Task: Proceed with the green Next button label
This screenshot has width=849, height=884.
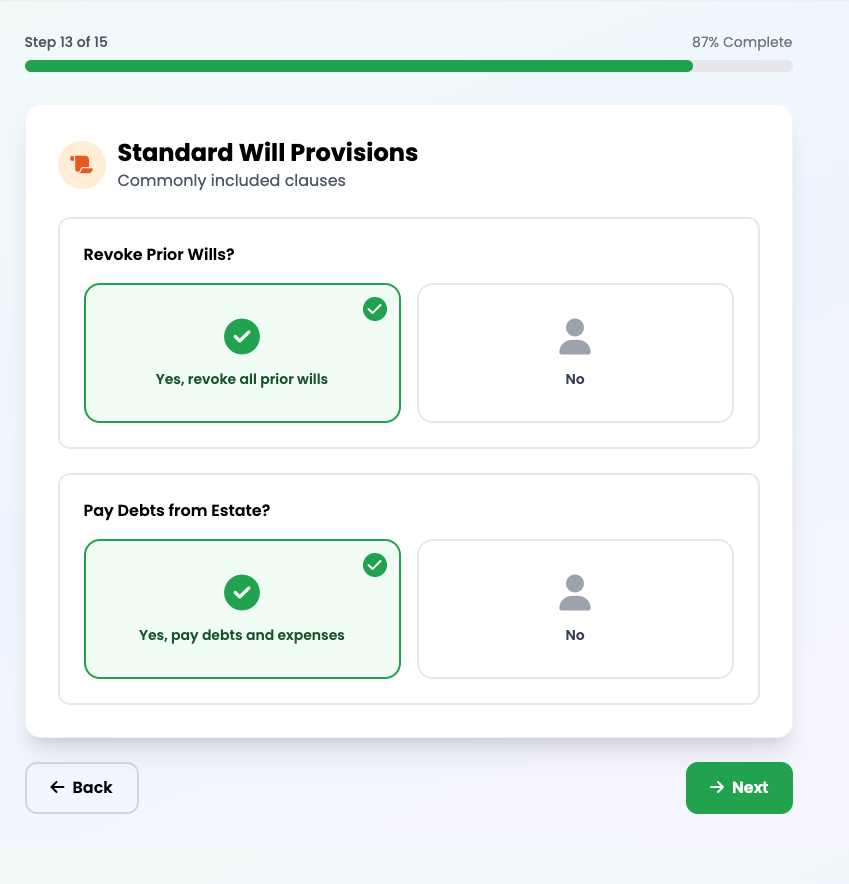Action: click(750, 788)
